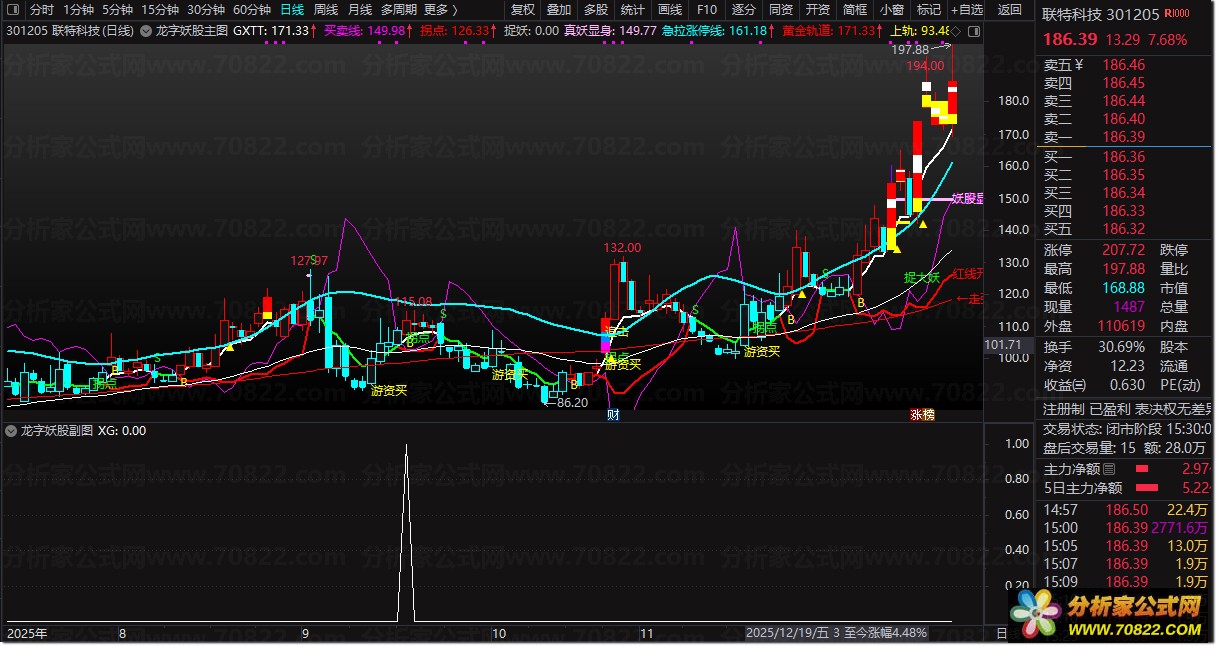This screenshot has width=1218, height=646.
Task: Add stock via +自选
Action: pos(967,9)
